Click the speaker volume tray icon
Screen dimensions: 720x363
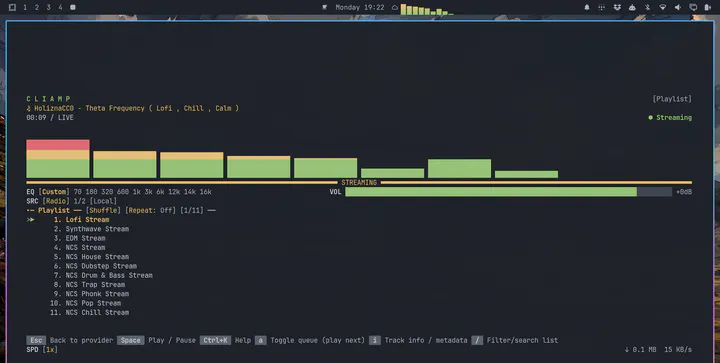(678, 7)
